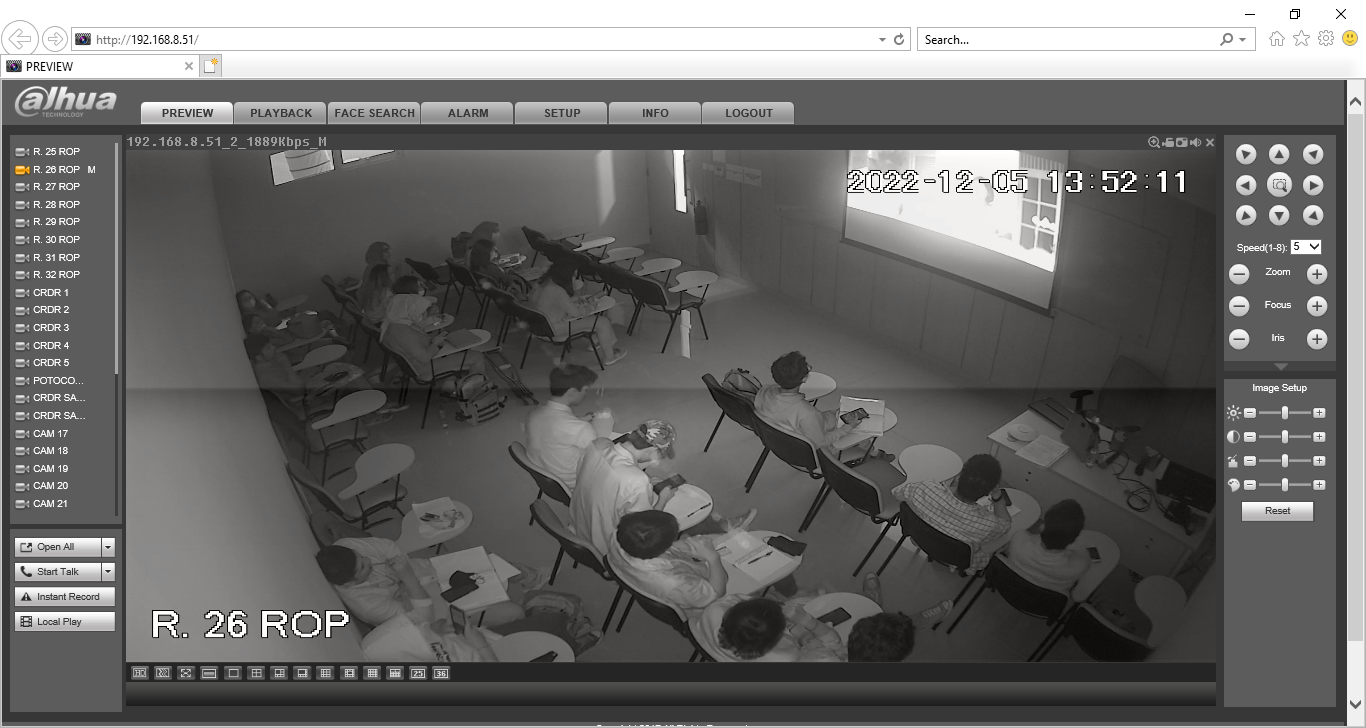Go to the ALARM tab

tap(468, 113)
